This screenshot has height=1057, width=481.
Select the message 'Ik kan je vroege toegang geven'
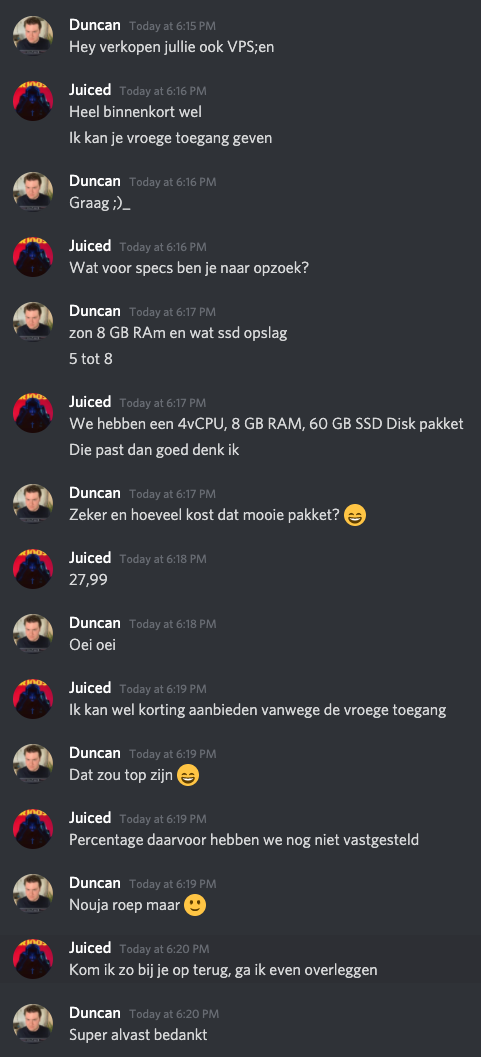pos(170,138)
